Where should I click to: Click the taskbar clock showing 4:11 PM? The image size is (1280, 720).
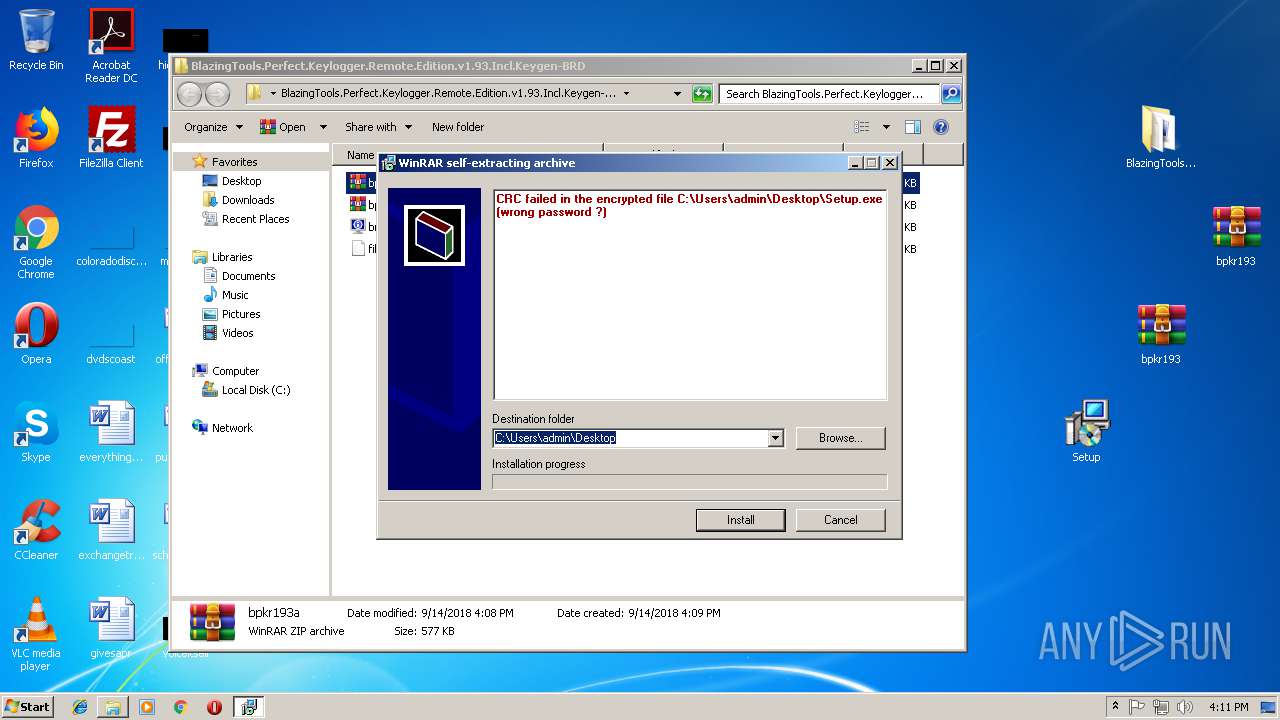1228,707
